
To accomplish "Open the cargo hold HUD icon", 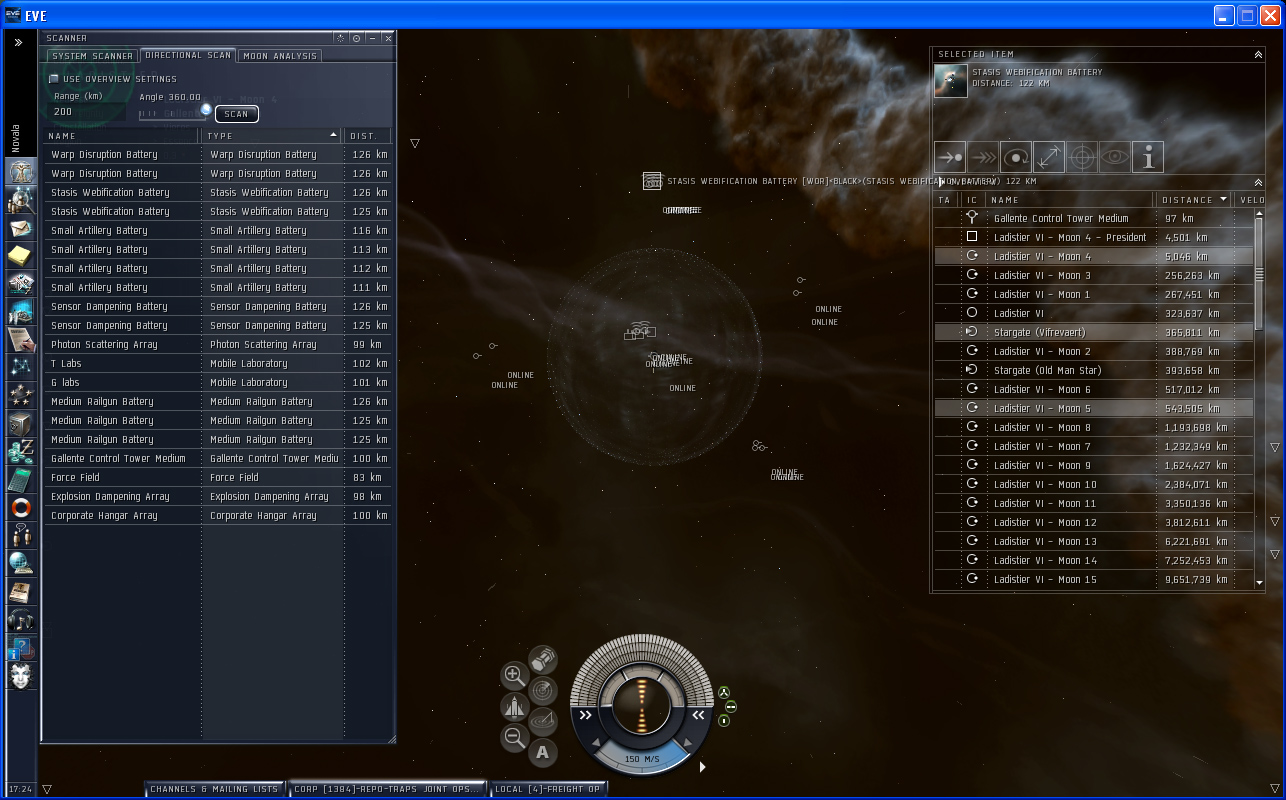I will coord(542,659).
